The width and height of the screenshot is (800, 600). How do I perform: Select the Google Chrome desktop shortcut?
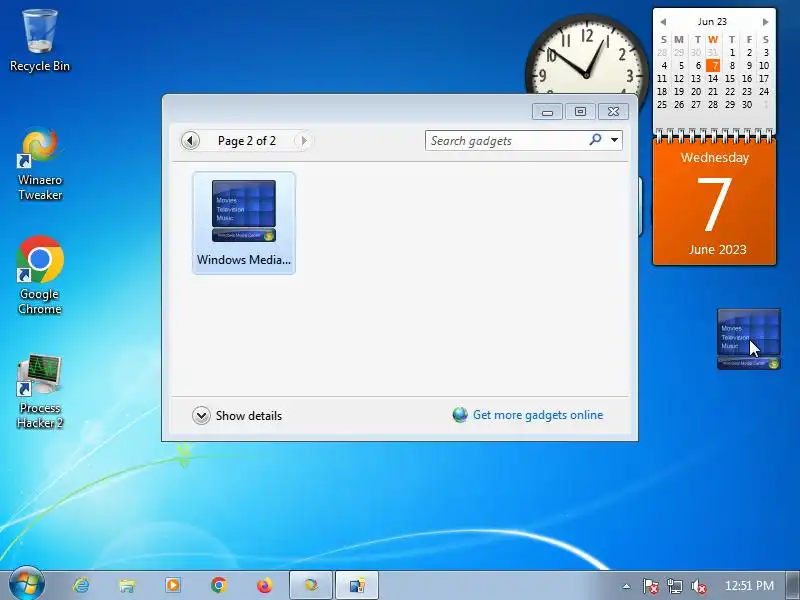point(40,276)
